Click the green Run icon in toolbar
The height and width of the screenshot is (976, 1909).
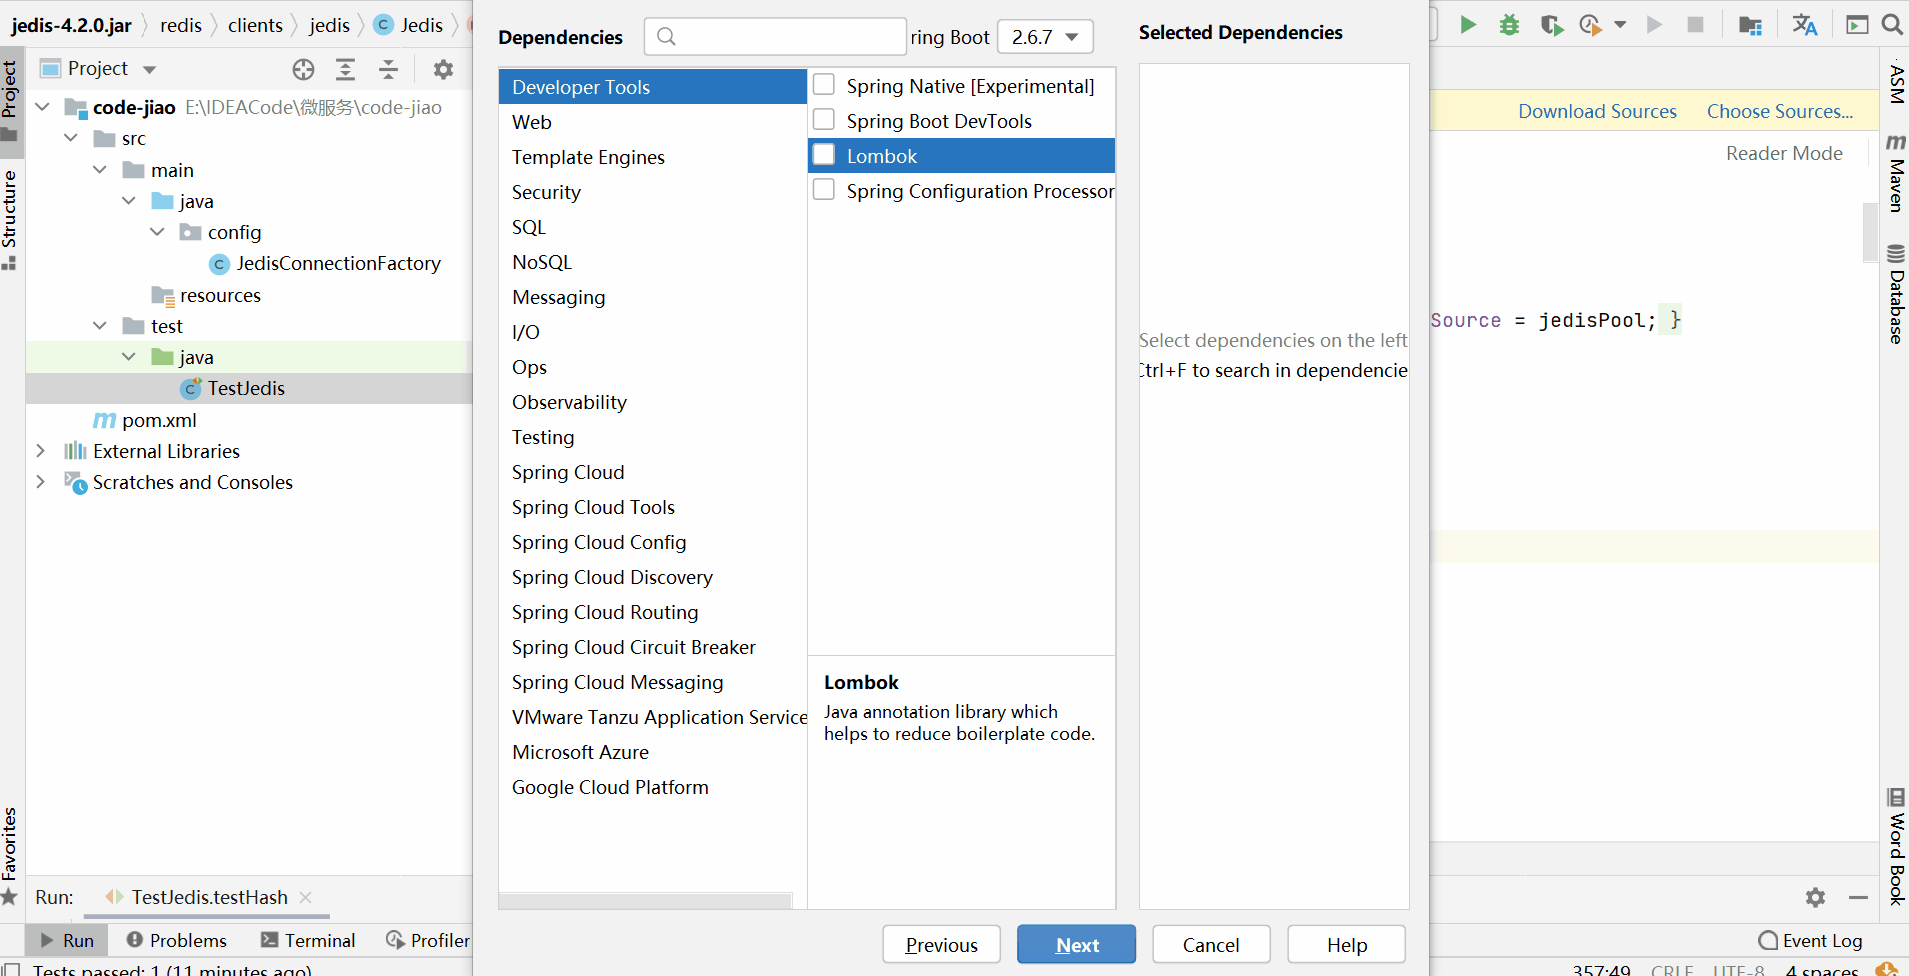(x=1468, y=25)
